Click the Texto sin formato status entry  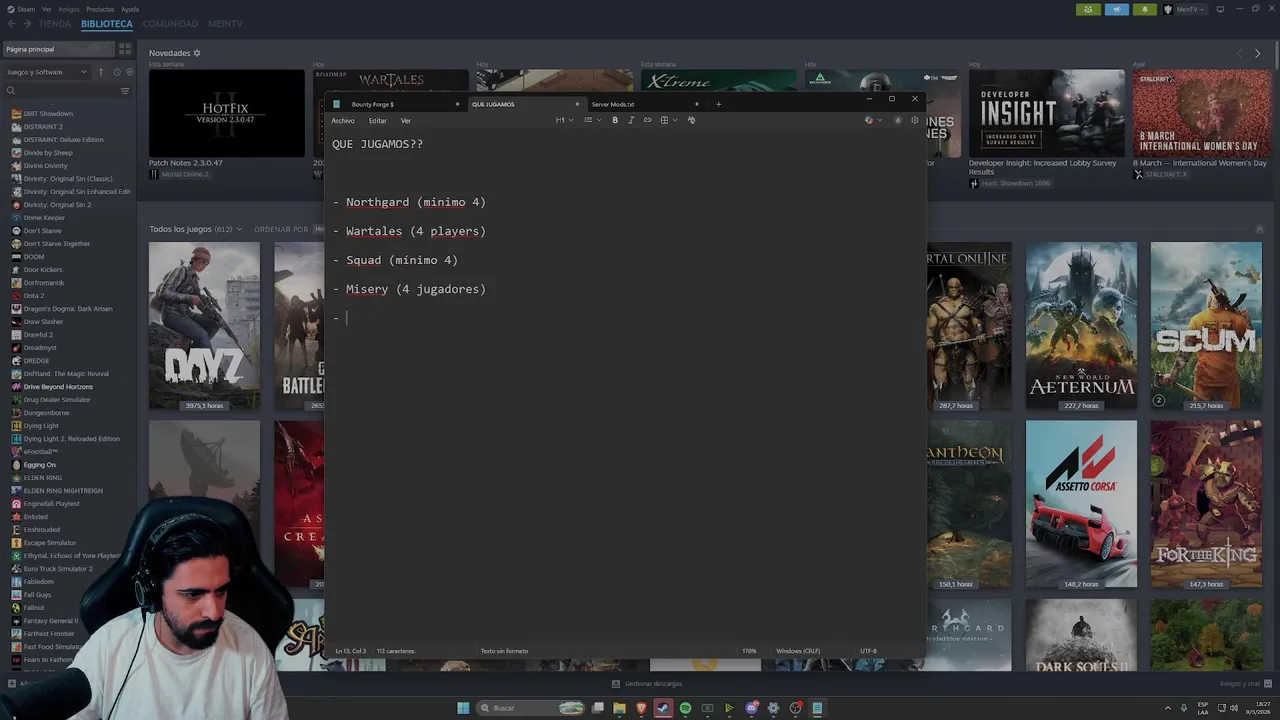[504, 651]
